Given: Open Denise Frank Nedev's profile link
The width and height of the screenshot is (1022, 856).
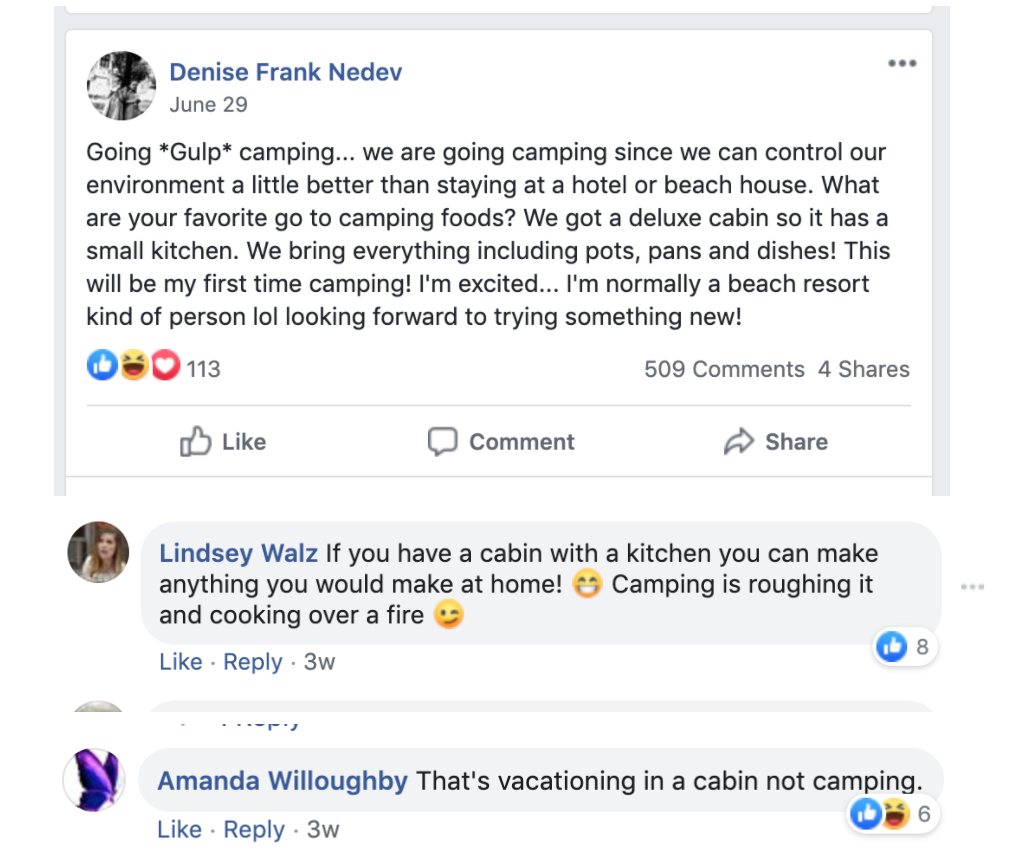Looking at the screenshot, I should [285, 72].
